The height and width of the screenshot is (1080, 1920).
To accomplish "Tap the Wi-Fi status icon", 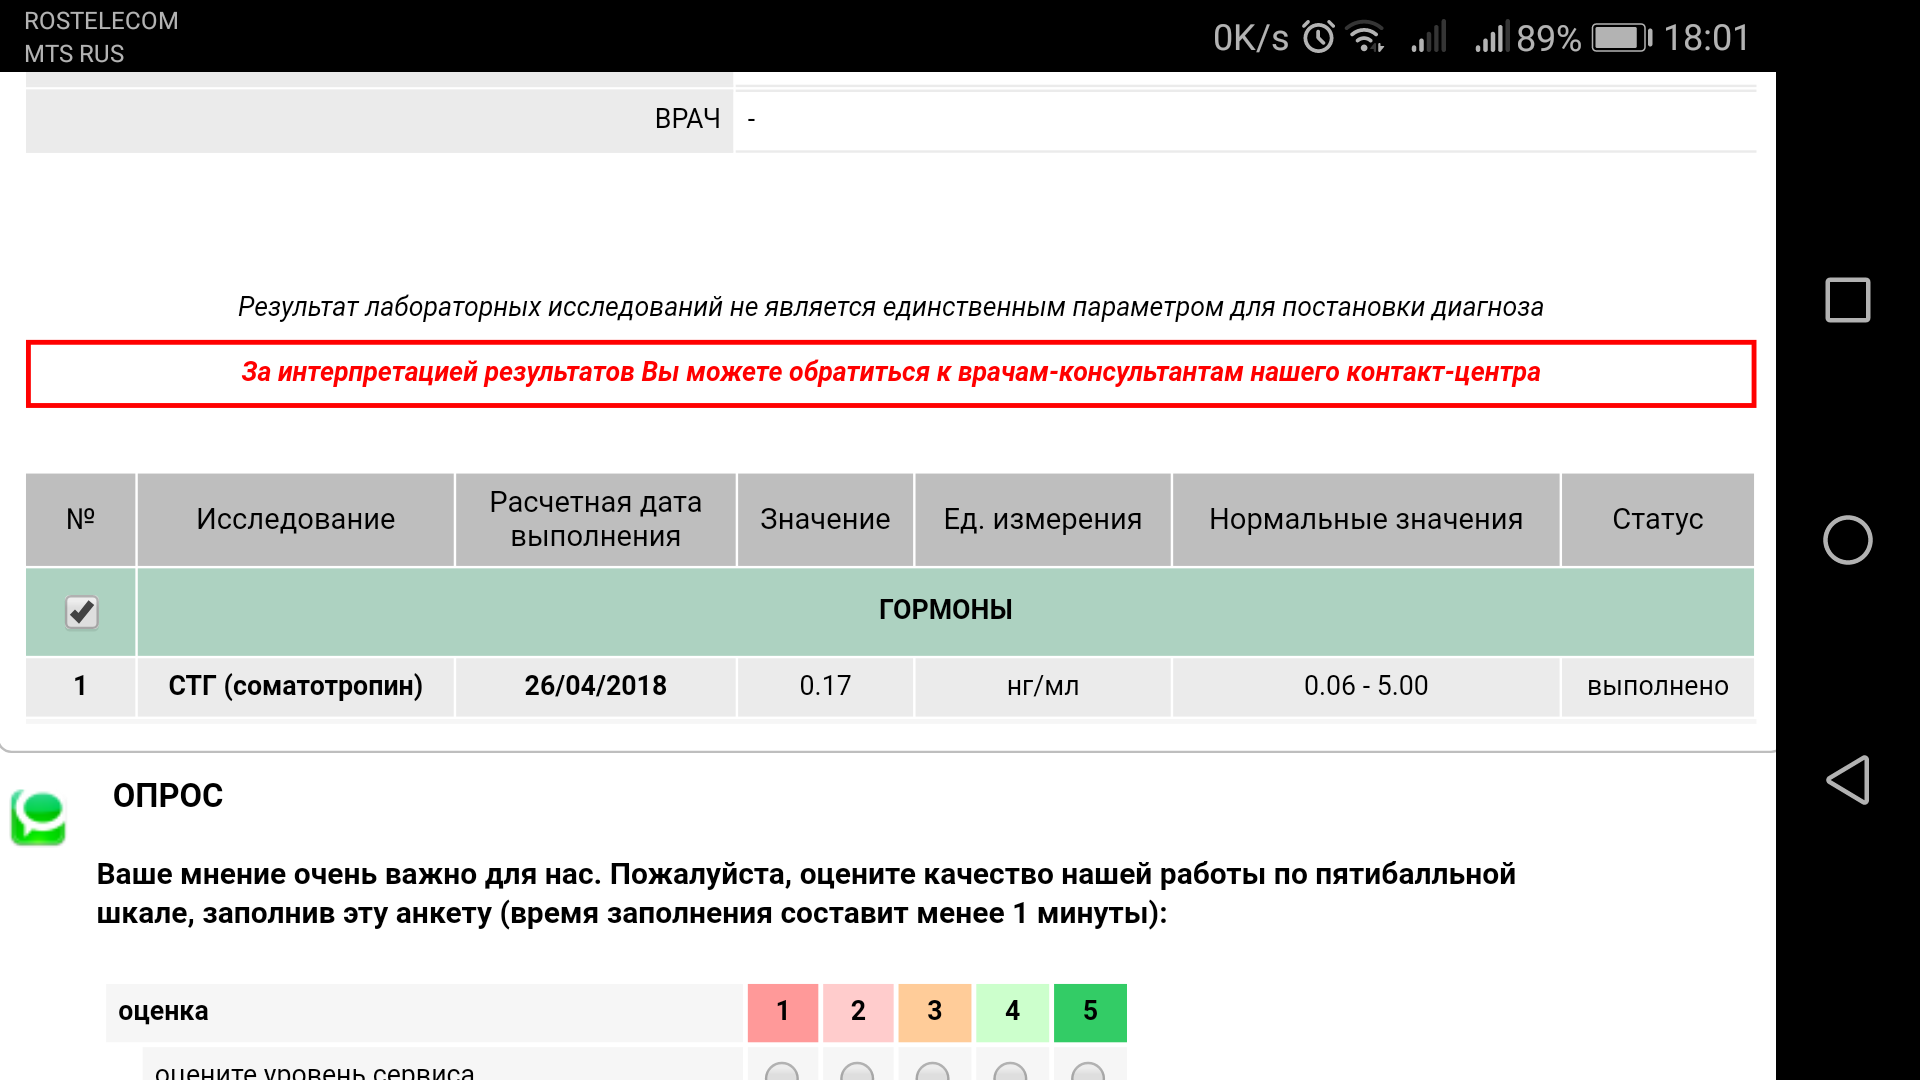I will pyautogui.click(x=1365, y=38).
